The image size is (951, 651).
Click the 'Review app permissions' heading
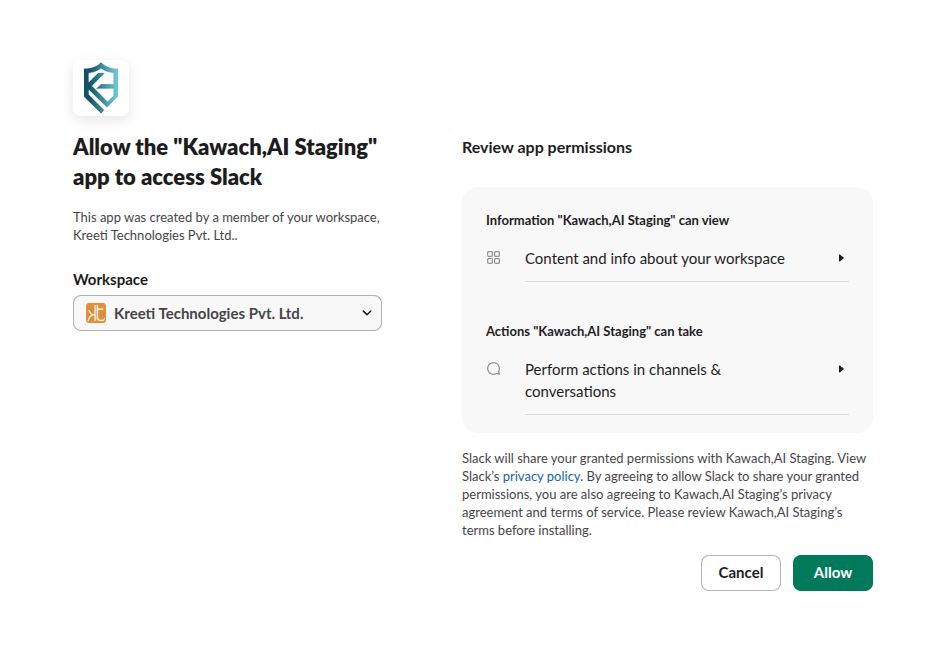click(547, 147)
